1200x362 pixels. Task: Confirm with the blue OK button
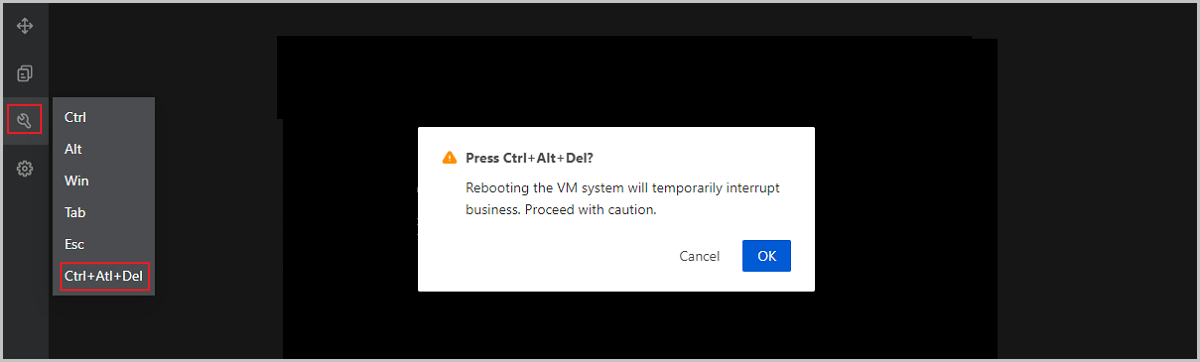(766, 256)
